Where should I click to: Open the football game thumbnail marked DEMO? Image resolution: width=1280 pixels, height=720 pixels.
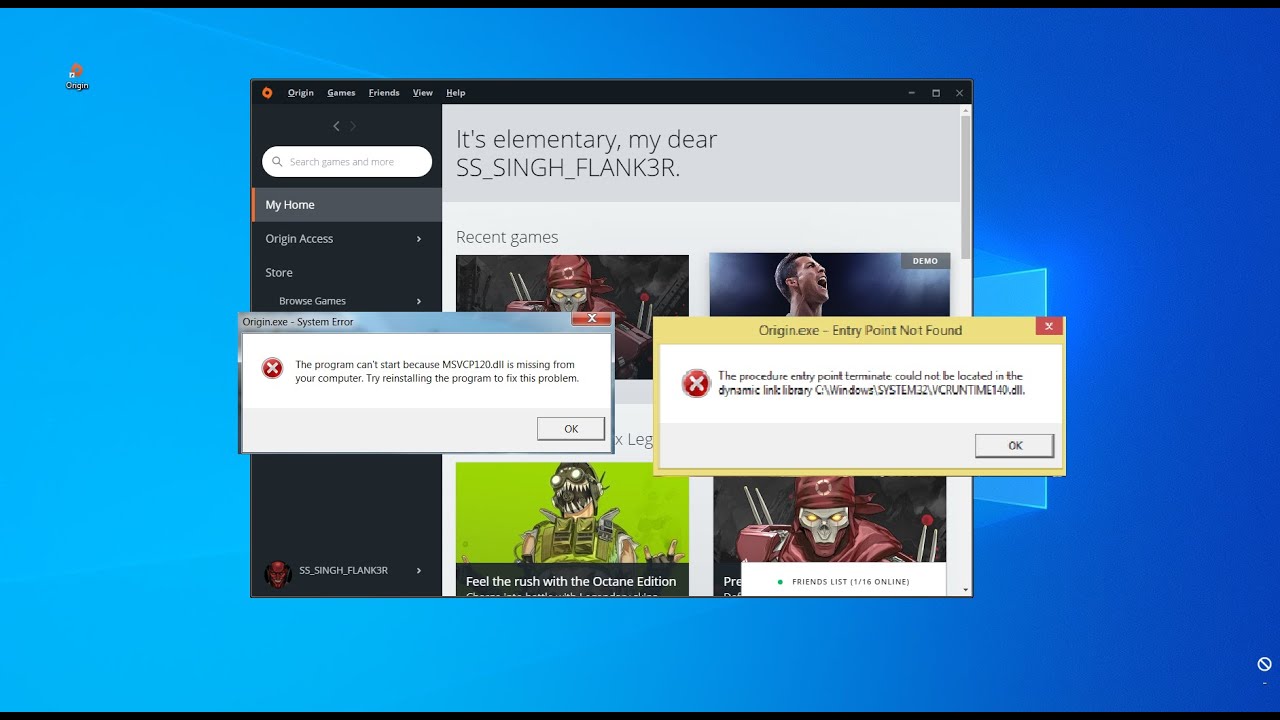pyautogui.click(x=829, y=285)
